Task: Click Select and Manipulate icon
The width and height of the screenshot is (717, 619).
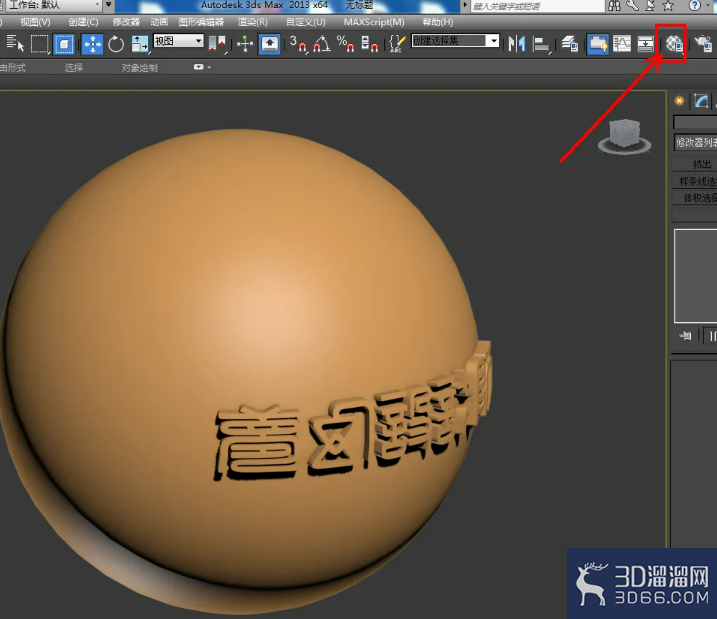Action: (x=245, y=44)
